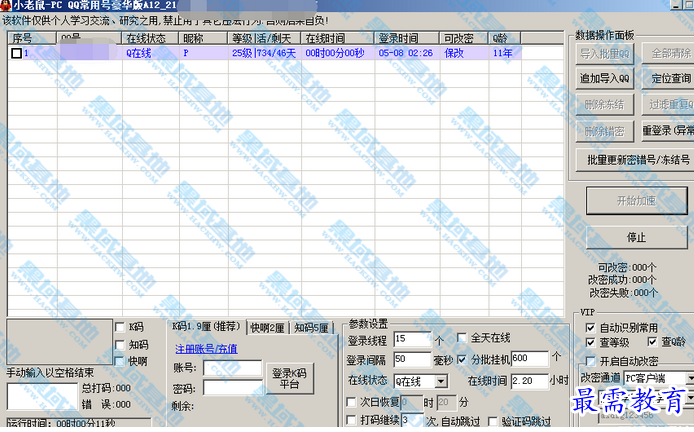Switch to the 快啊2厘 tab
This screenshot has height=432, width=694.
pyautogui.click(x=267, y=328)
